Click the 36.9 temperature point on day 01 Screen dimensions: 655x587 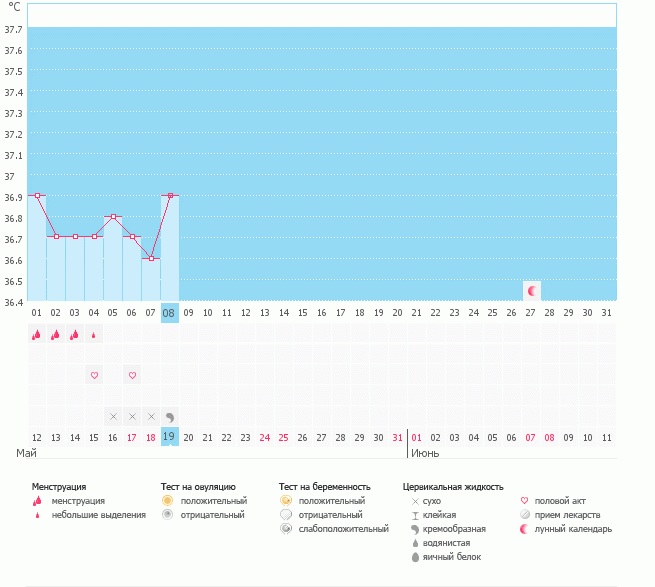[37, 196]
